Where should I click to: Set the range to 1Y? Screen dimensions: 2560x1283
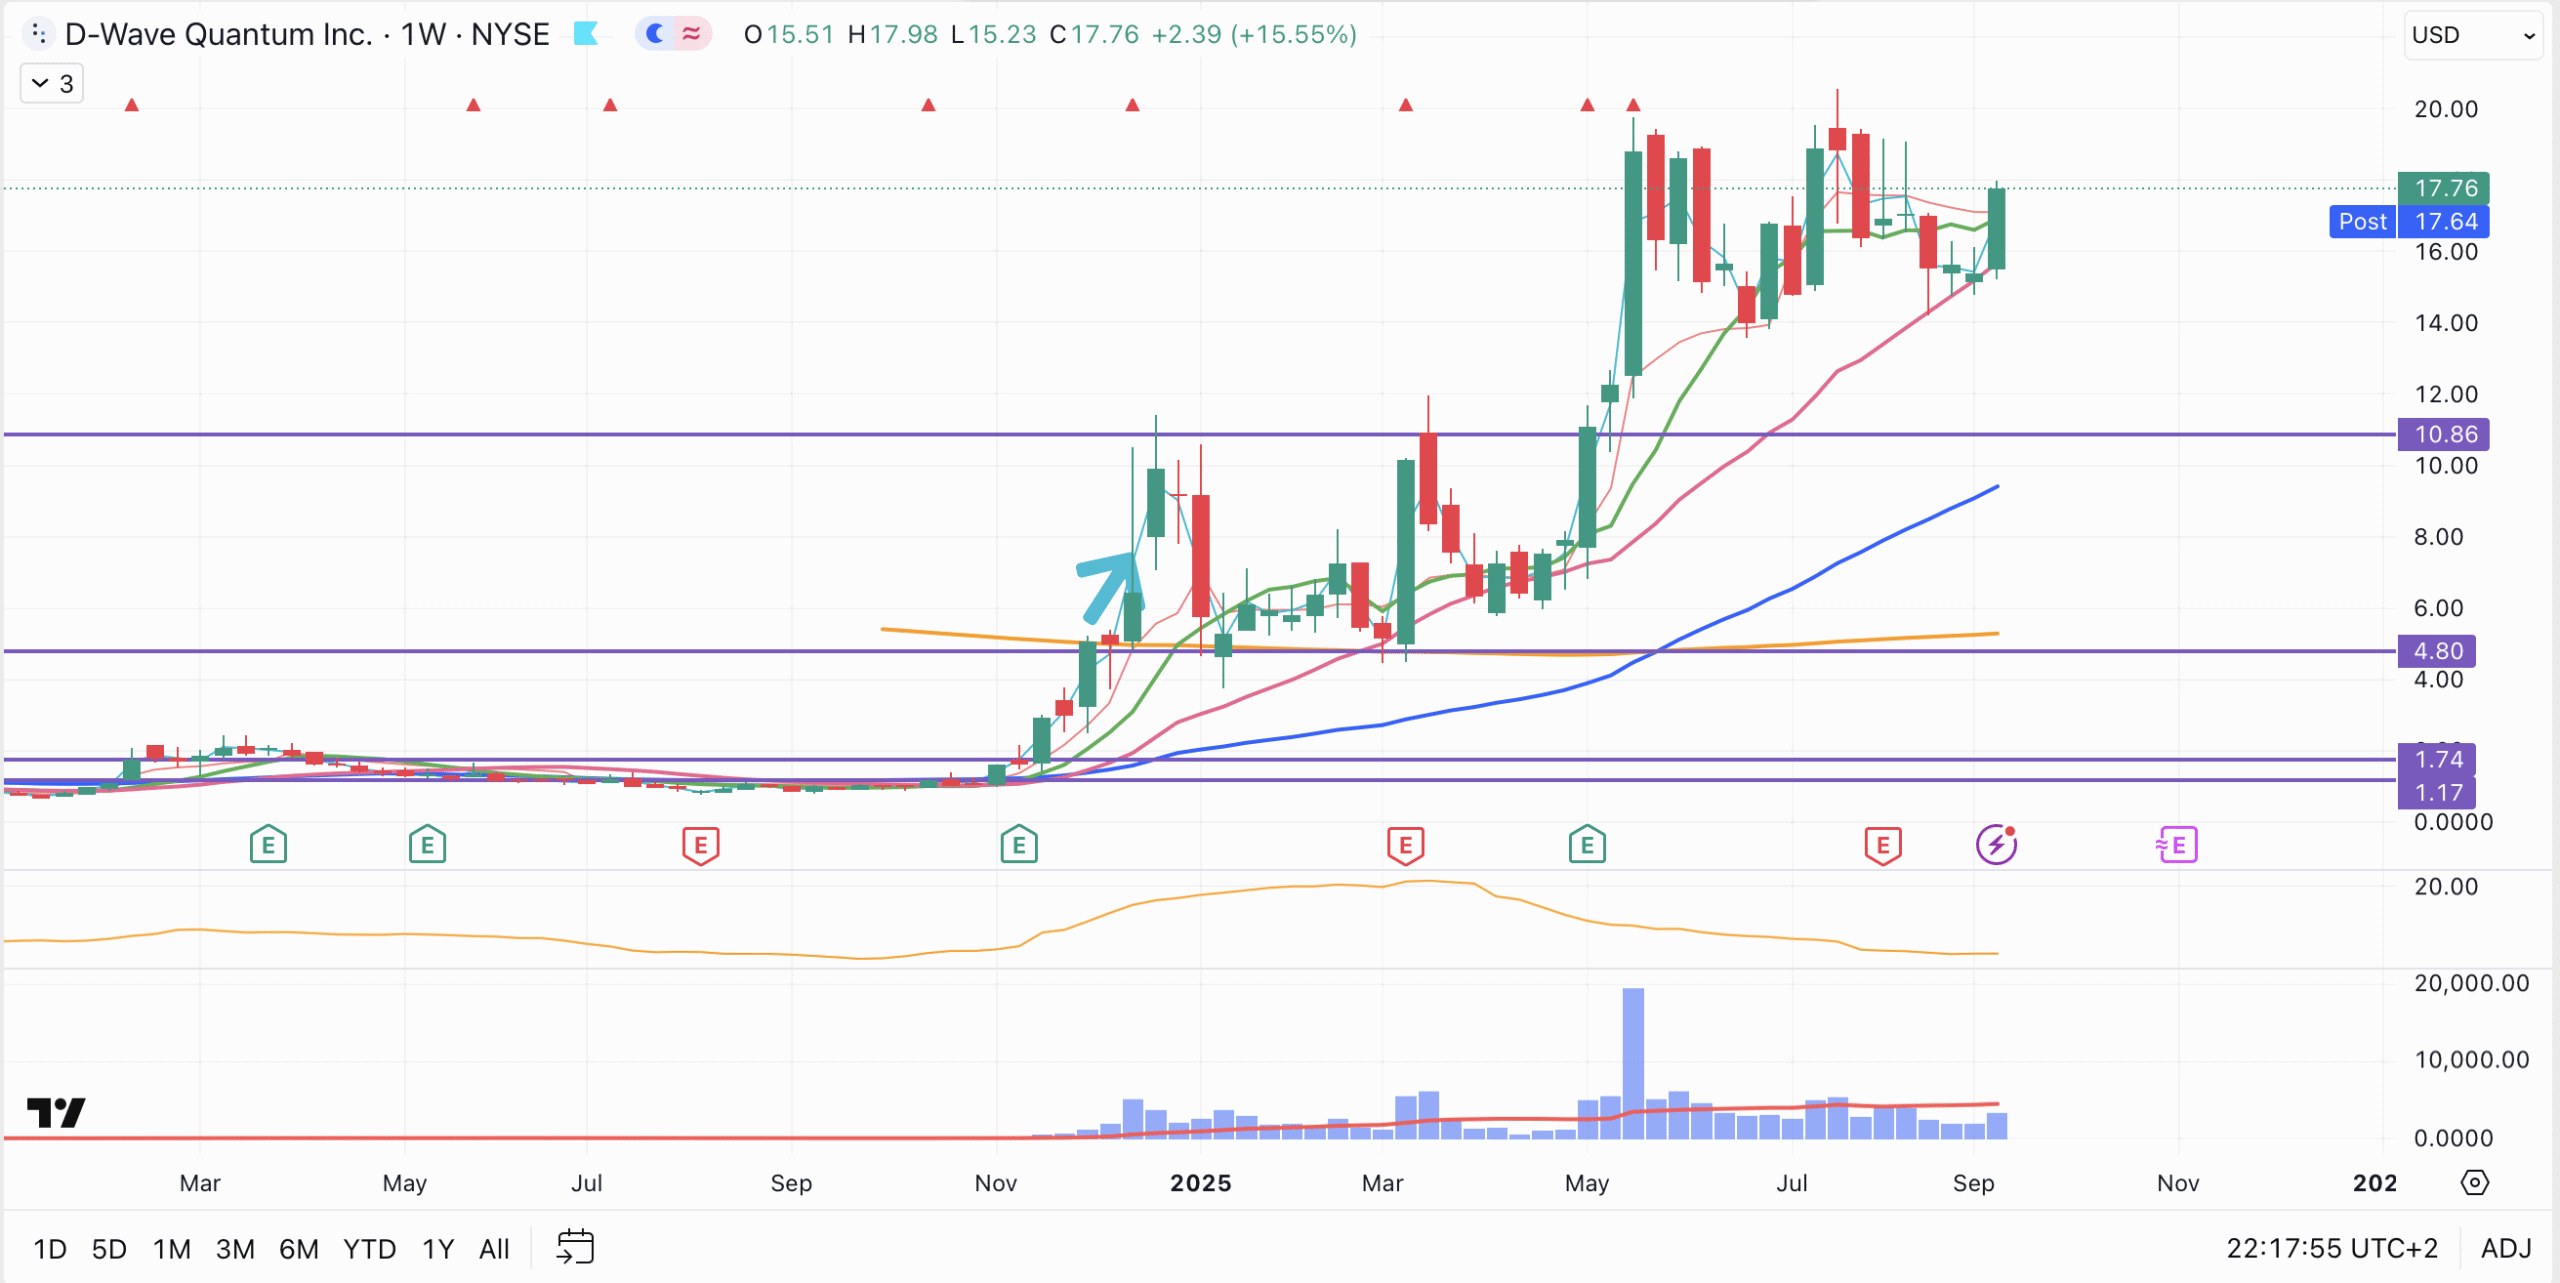[438, 1249]
